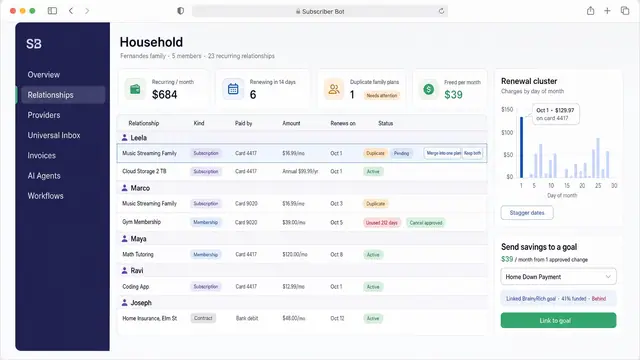Image resolution: width=640 pixels, height=360 pixels.
Task: Click the SB logo in sidebar
Action: pyautogui.click(x=34, y=44)
